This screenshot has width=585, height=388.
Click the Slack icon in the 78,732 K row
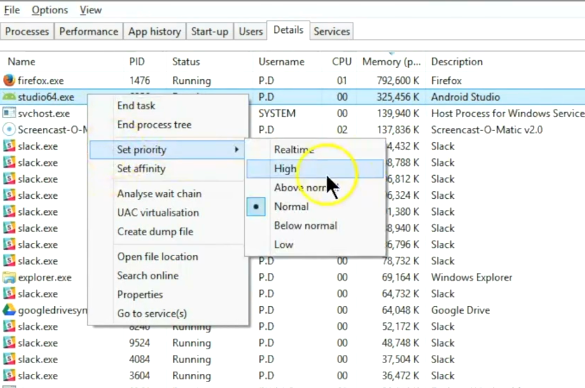[x=9, y=261]
